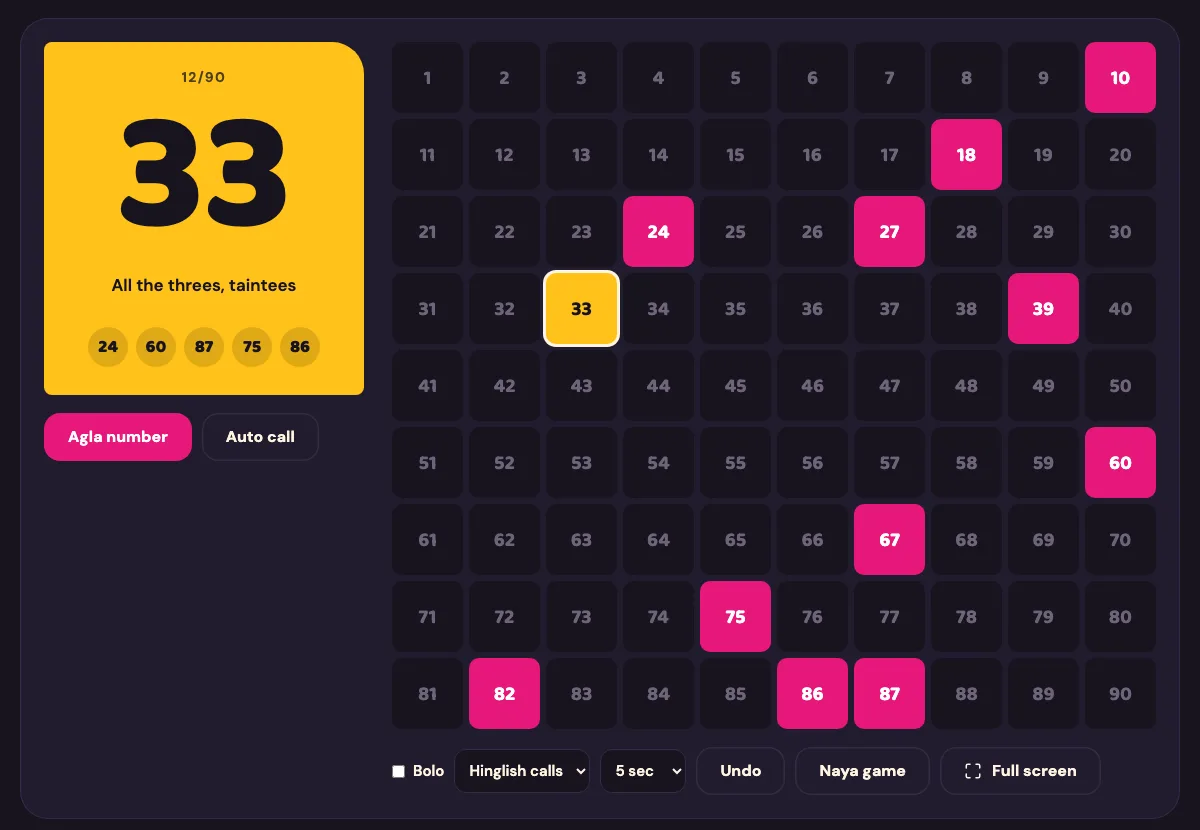Click board tile number 1

click(x=427, y=78)
